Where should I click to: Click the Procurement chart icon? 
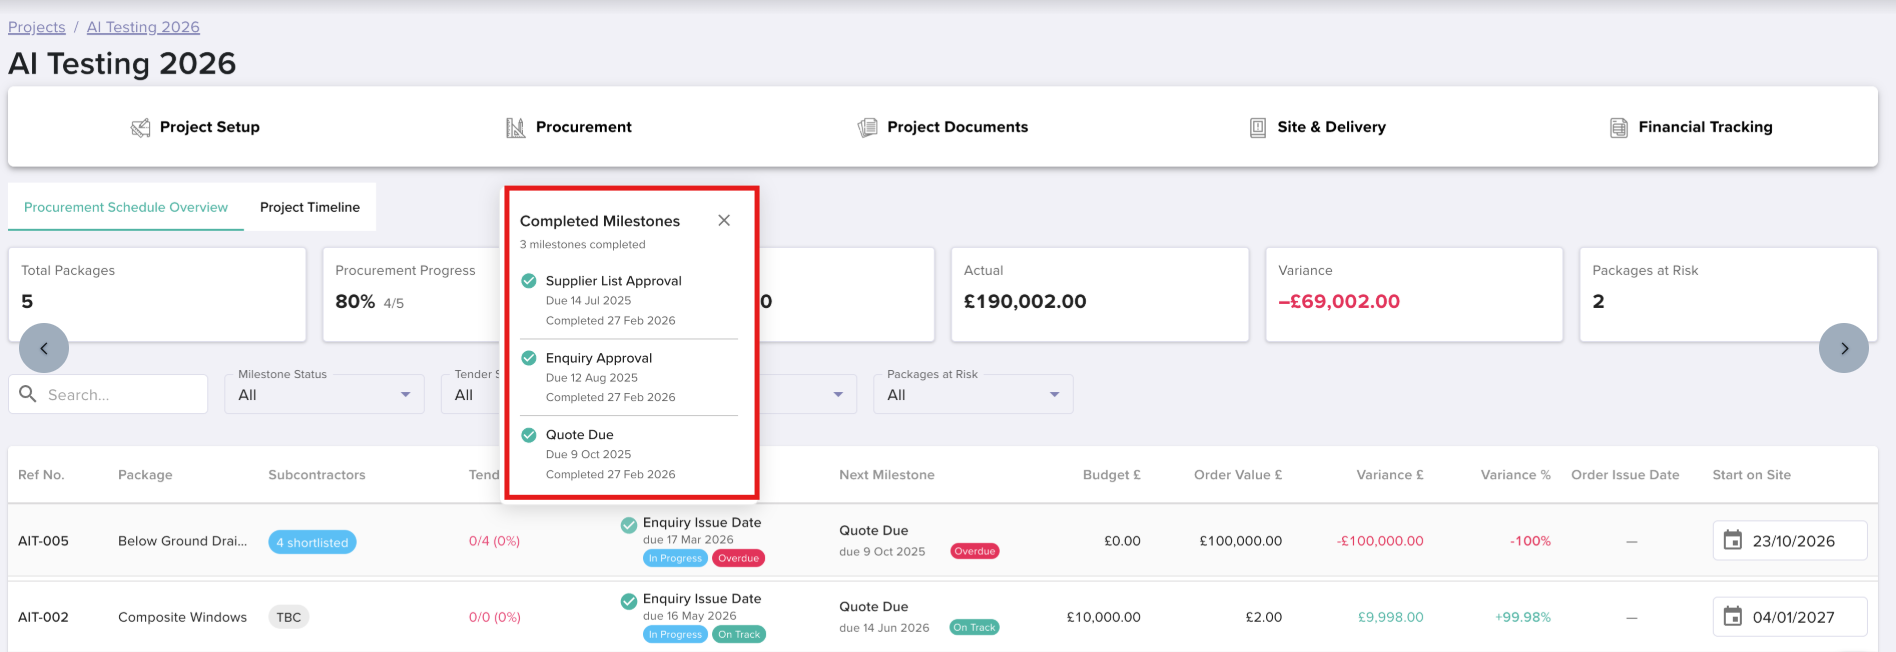(515, 128)
